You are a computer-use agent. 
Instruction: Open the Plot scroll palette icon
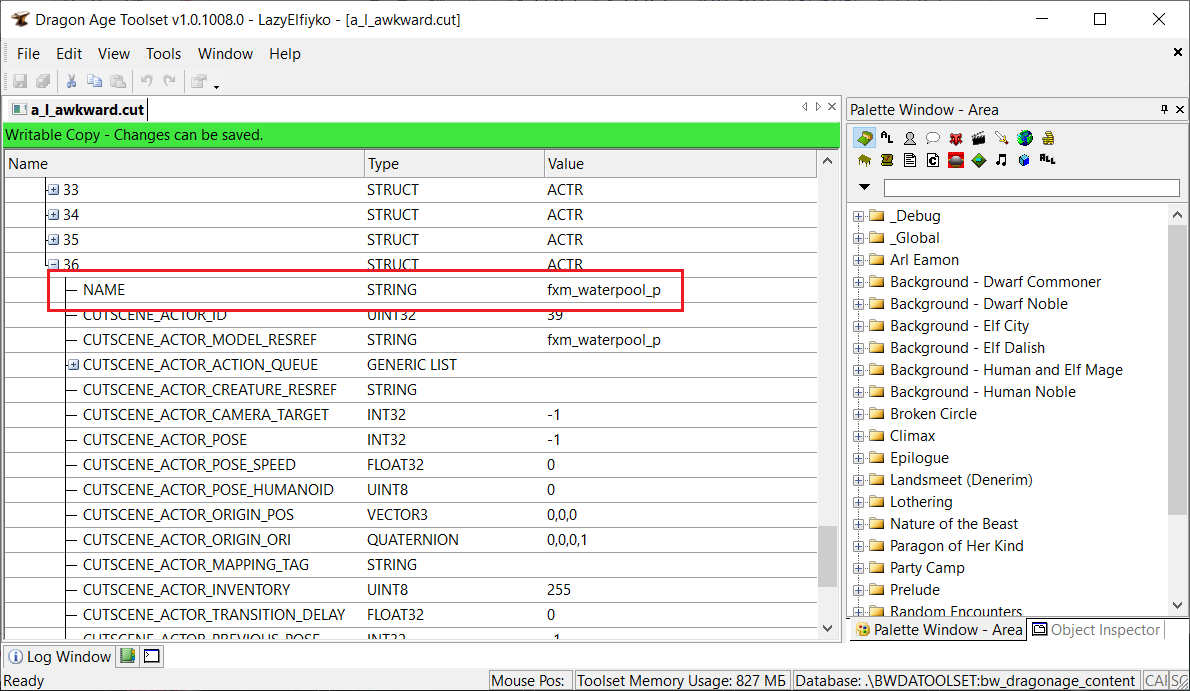pyautogui.click(x=886, y=160)
